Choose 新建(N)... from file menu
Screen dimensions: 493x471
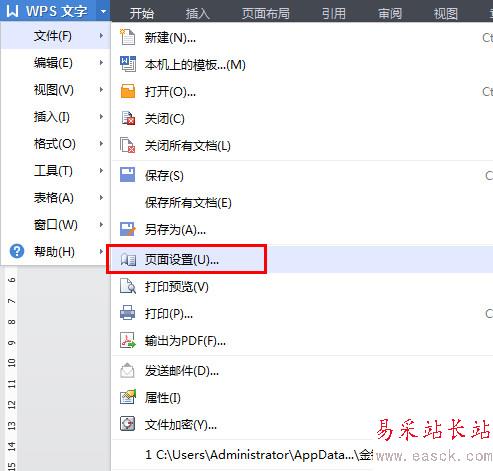point(302,37)
